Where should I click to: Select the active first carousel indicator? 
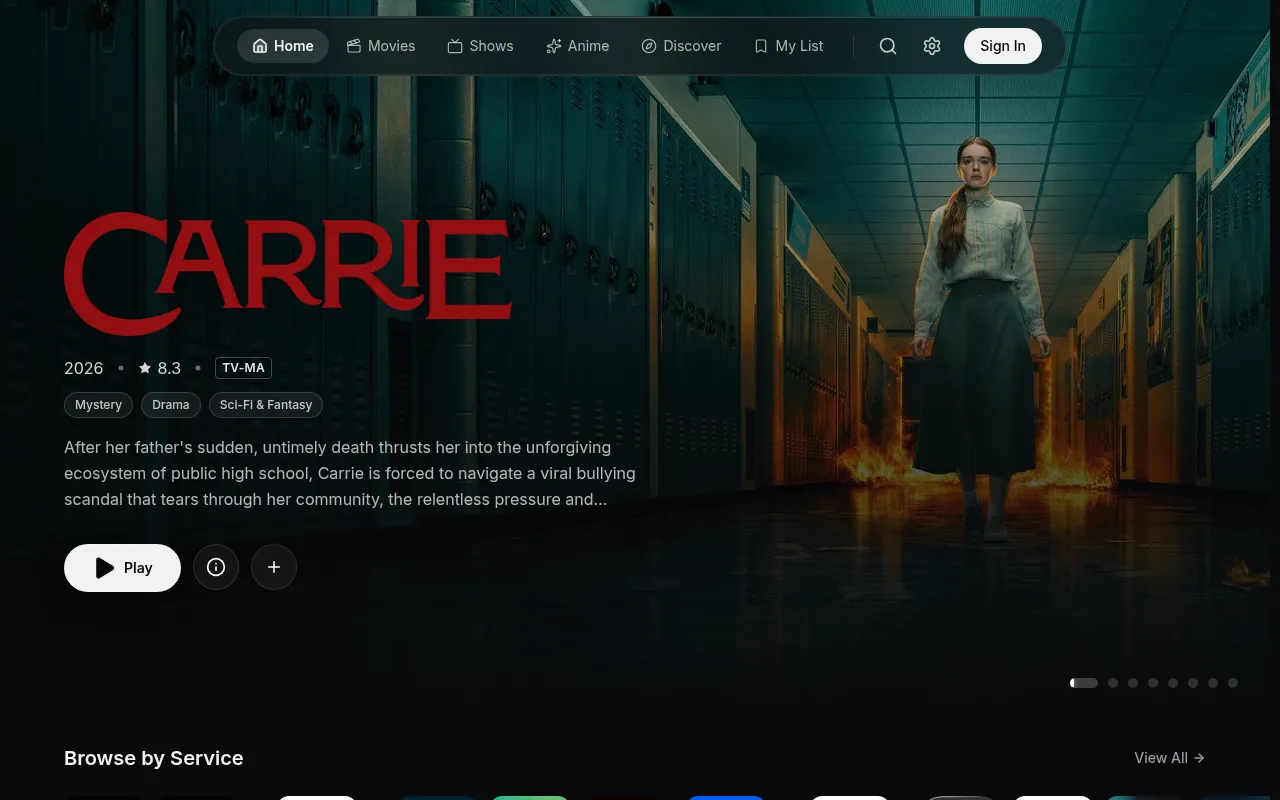[1084, 683]
